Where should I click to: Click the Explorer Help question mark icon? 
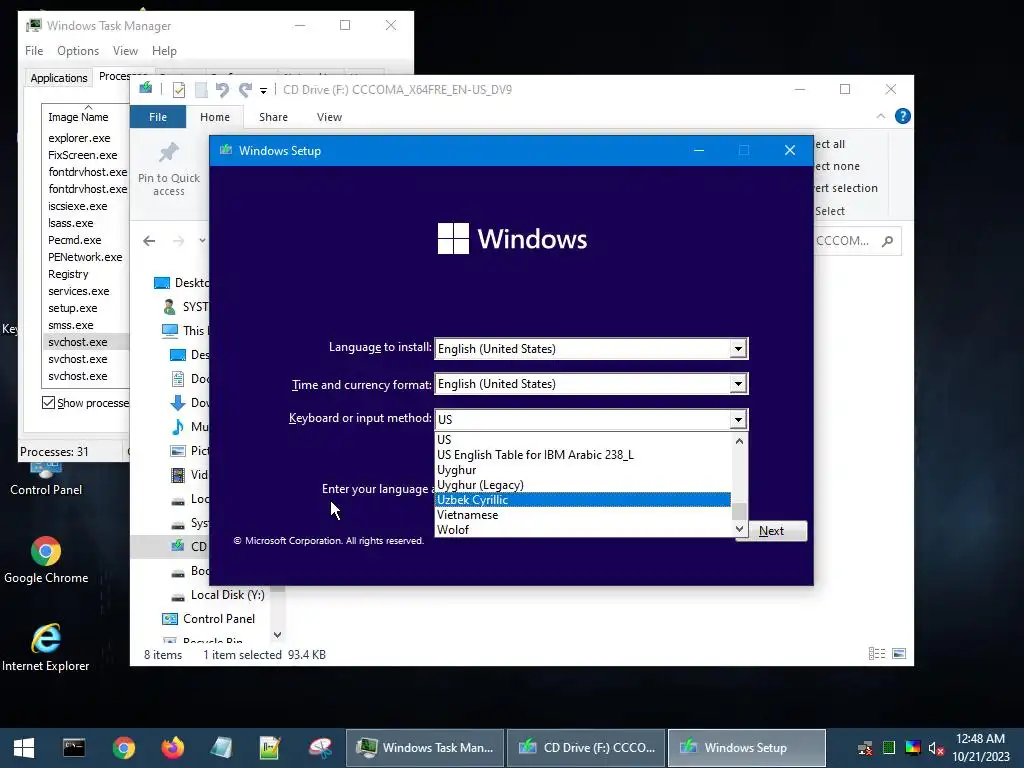pos(903,116)
